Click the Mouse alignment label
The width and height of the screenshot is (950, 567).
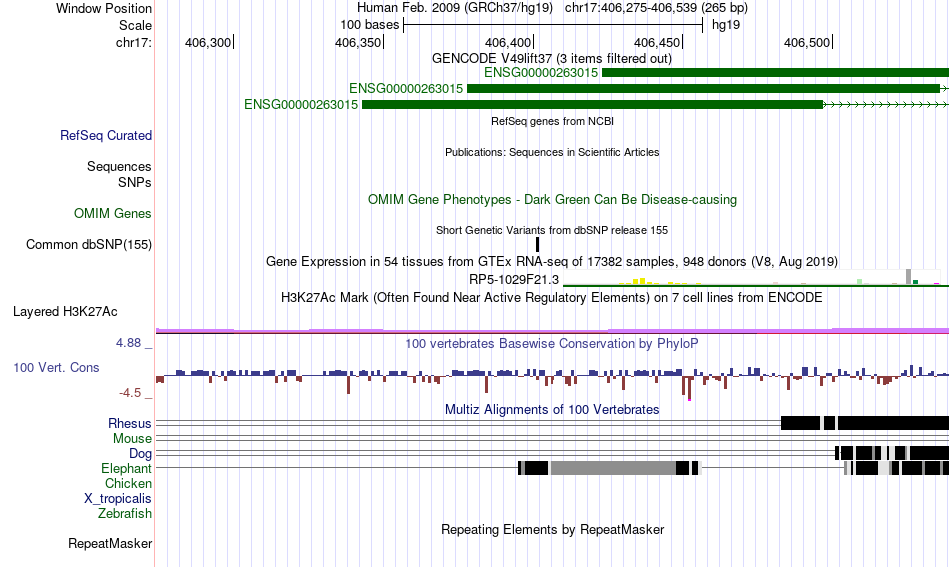coord(132,439)
